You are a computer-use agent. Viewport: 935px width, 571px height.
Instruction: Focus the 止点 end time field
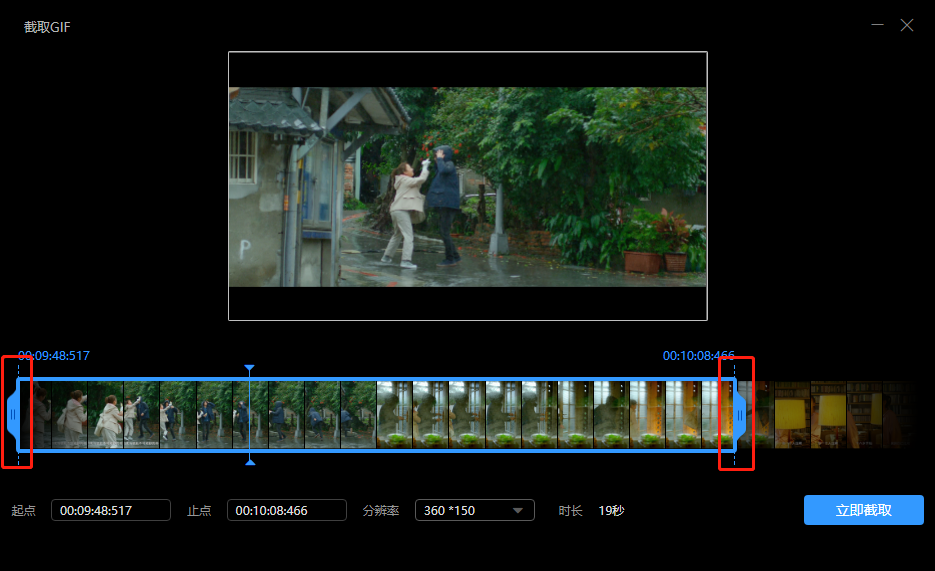tap(287, 510)
